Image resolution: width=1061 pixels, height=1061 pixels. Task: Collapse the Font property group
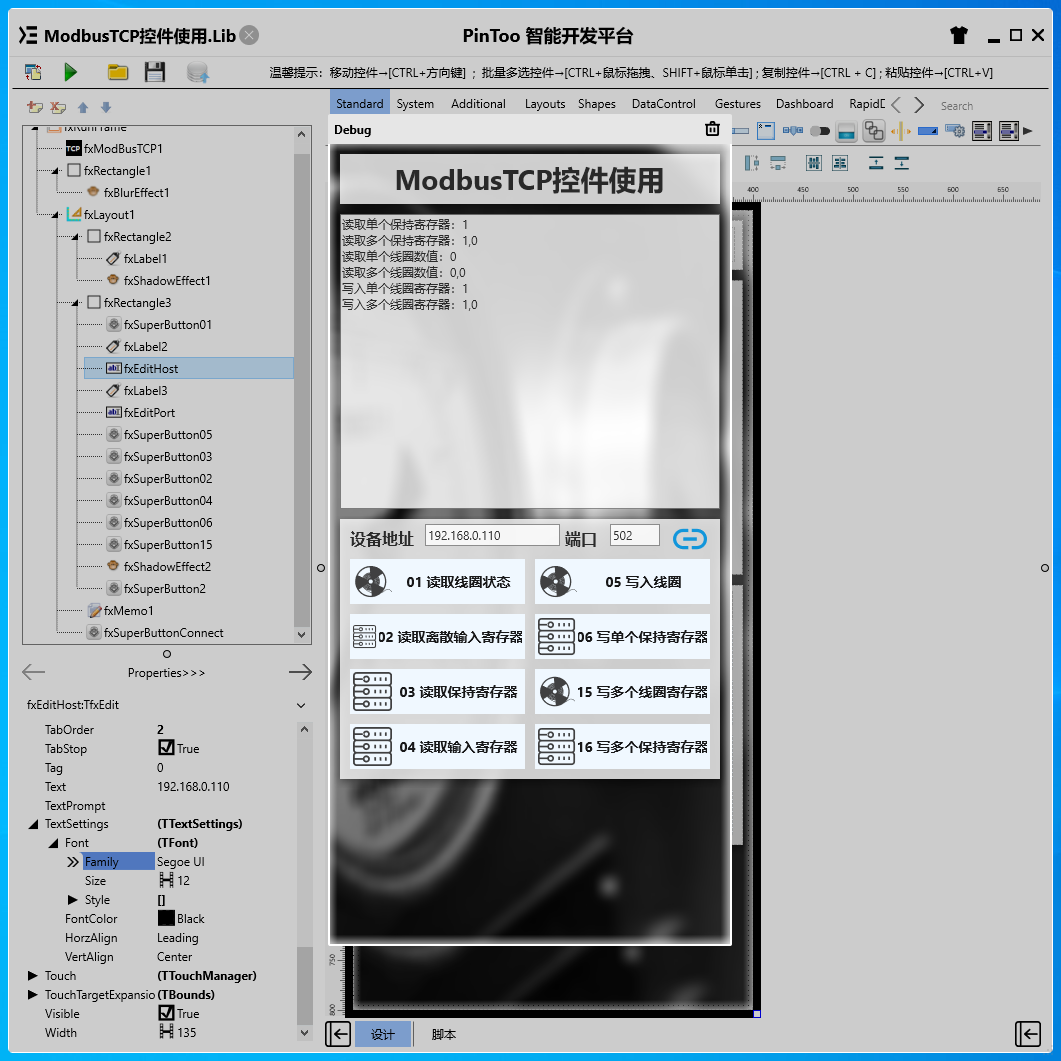pyautogui.click(x=53, y=843)
